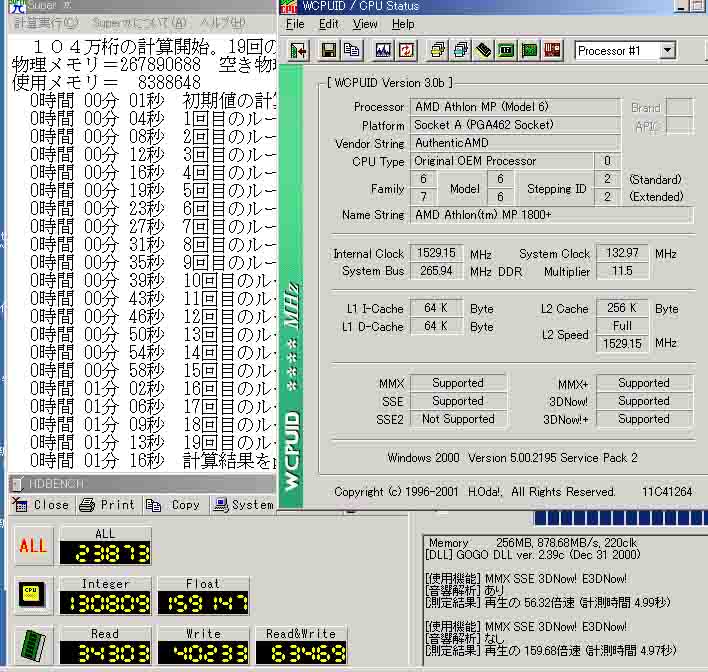
Task: Click the exit door icon in WCPUID toolbar
Action: (x=298, y=50)
